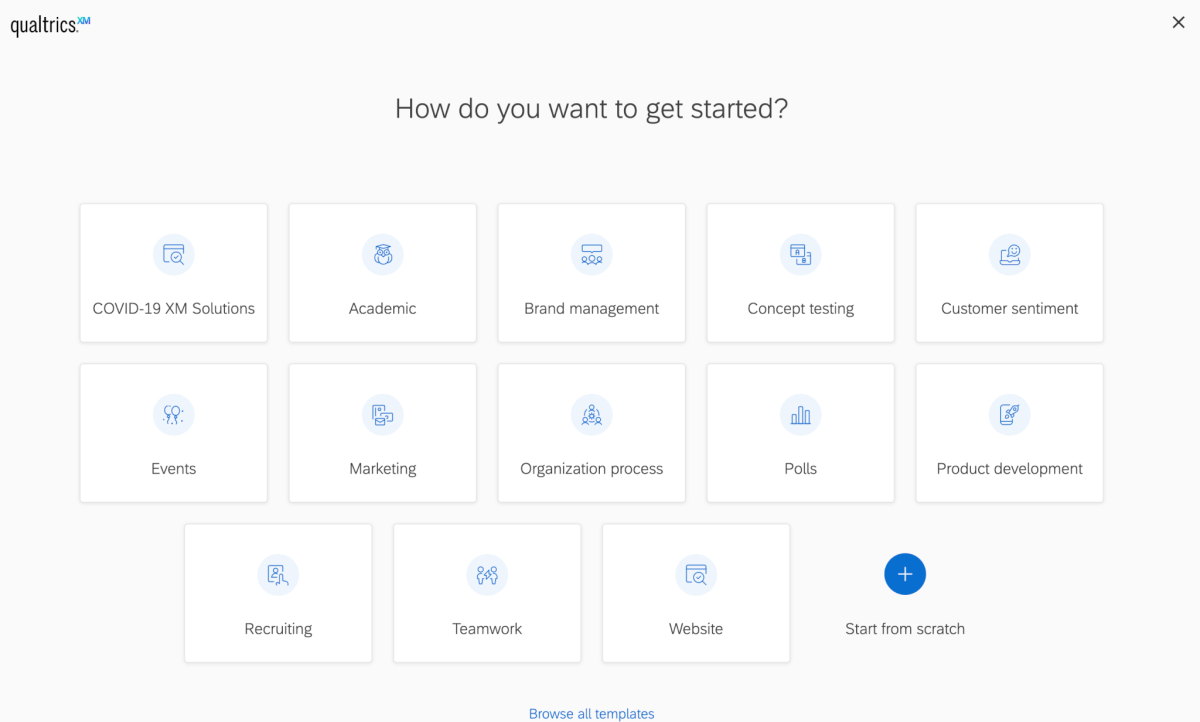Click the Events card label text
The width and height of the screenshot is (1200, 722).
[x=174, y=469]
